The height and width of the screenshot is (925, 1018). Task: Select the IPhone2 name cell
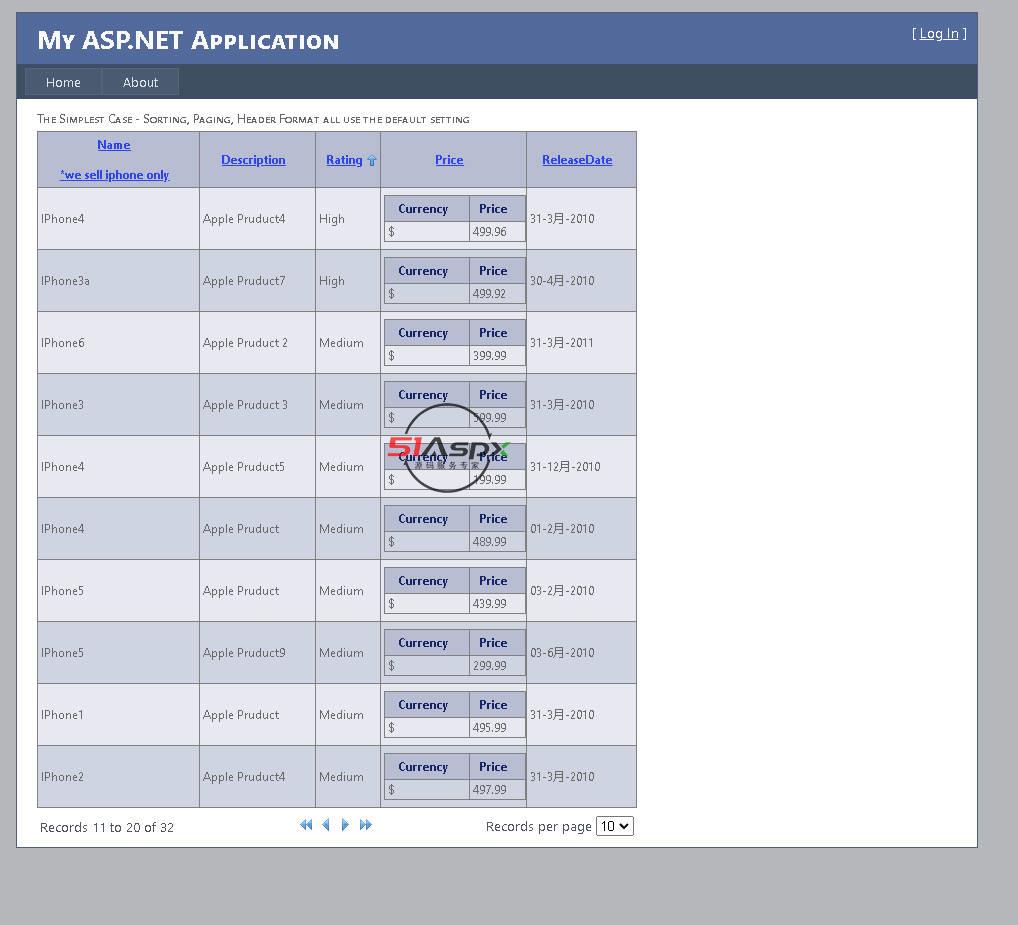118,776
